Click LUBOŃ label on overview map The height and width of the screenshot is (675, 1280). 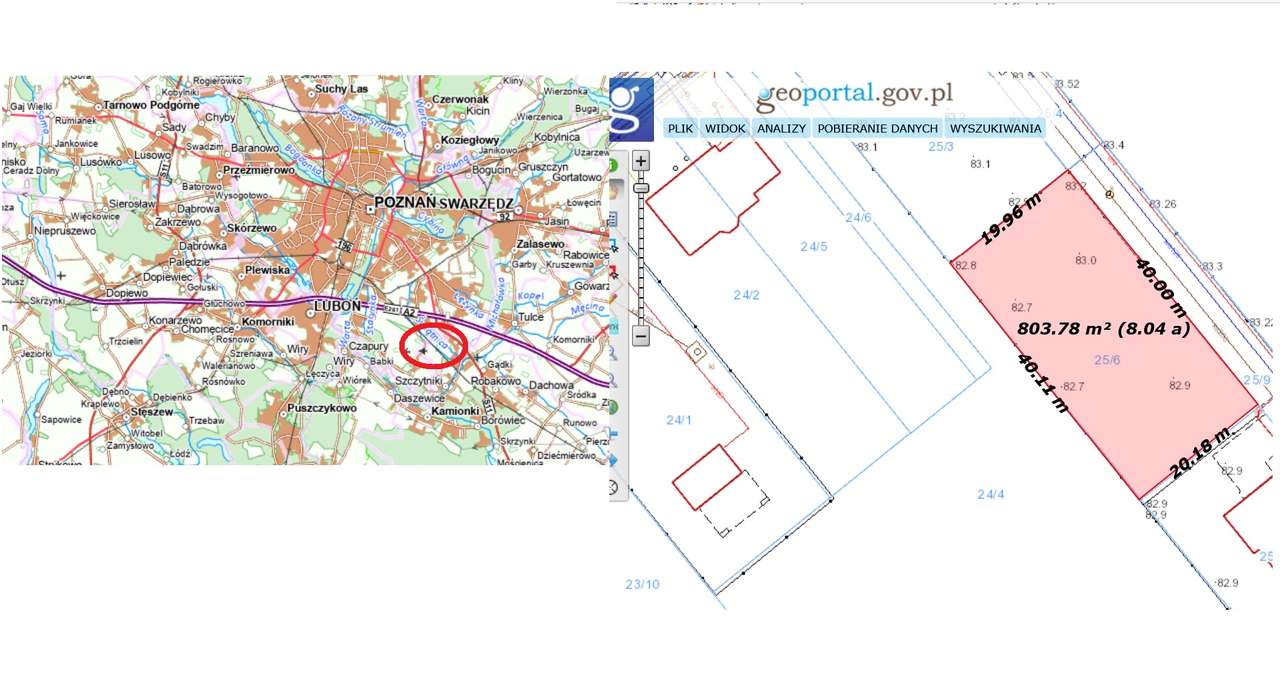336,304
